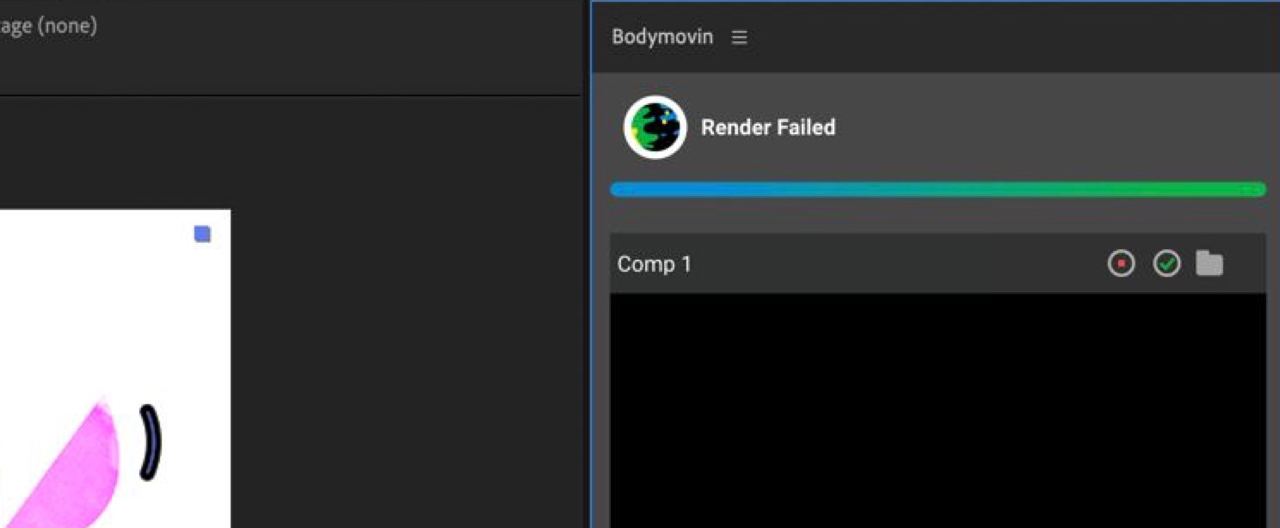This screenshot has width=1280, height=528.
Task: Click the Bodymovin globe logo icon
Action: click(655, 127)
